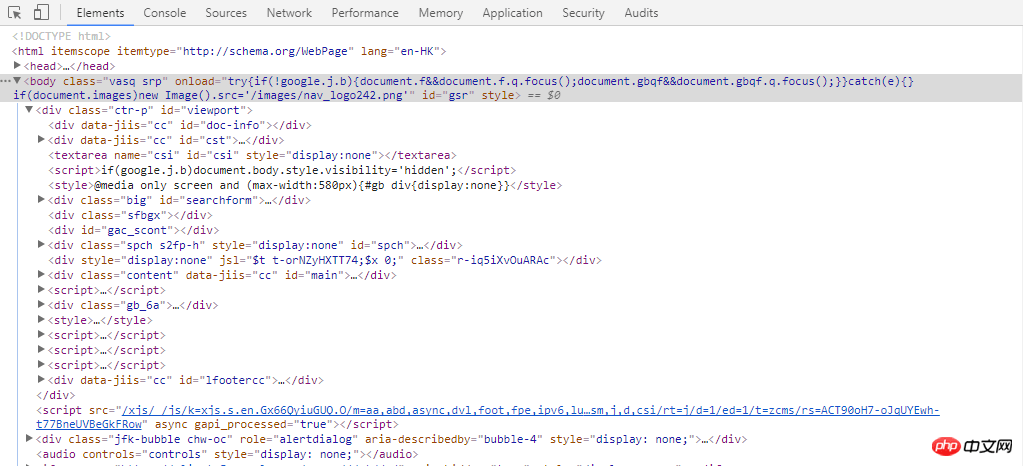Open the Memory tab
1023x466 pixels.
(x=440, y=13)
